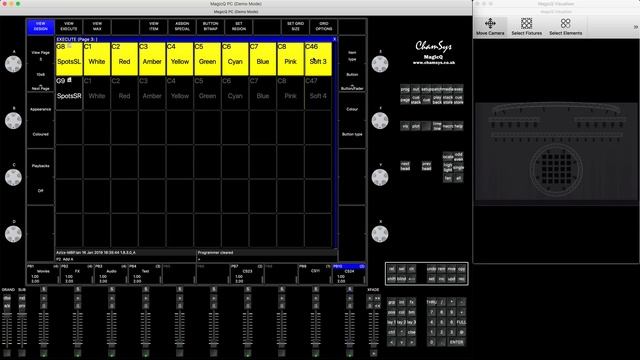The image size is (640, 360).
Task: Click encoder wheel F on right side
Action: (x=380, y=121)
